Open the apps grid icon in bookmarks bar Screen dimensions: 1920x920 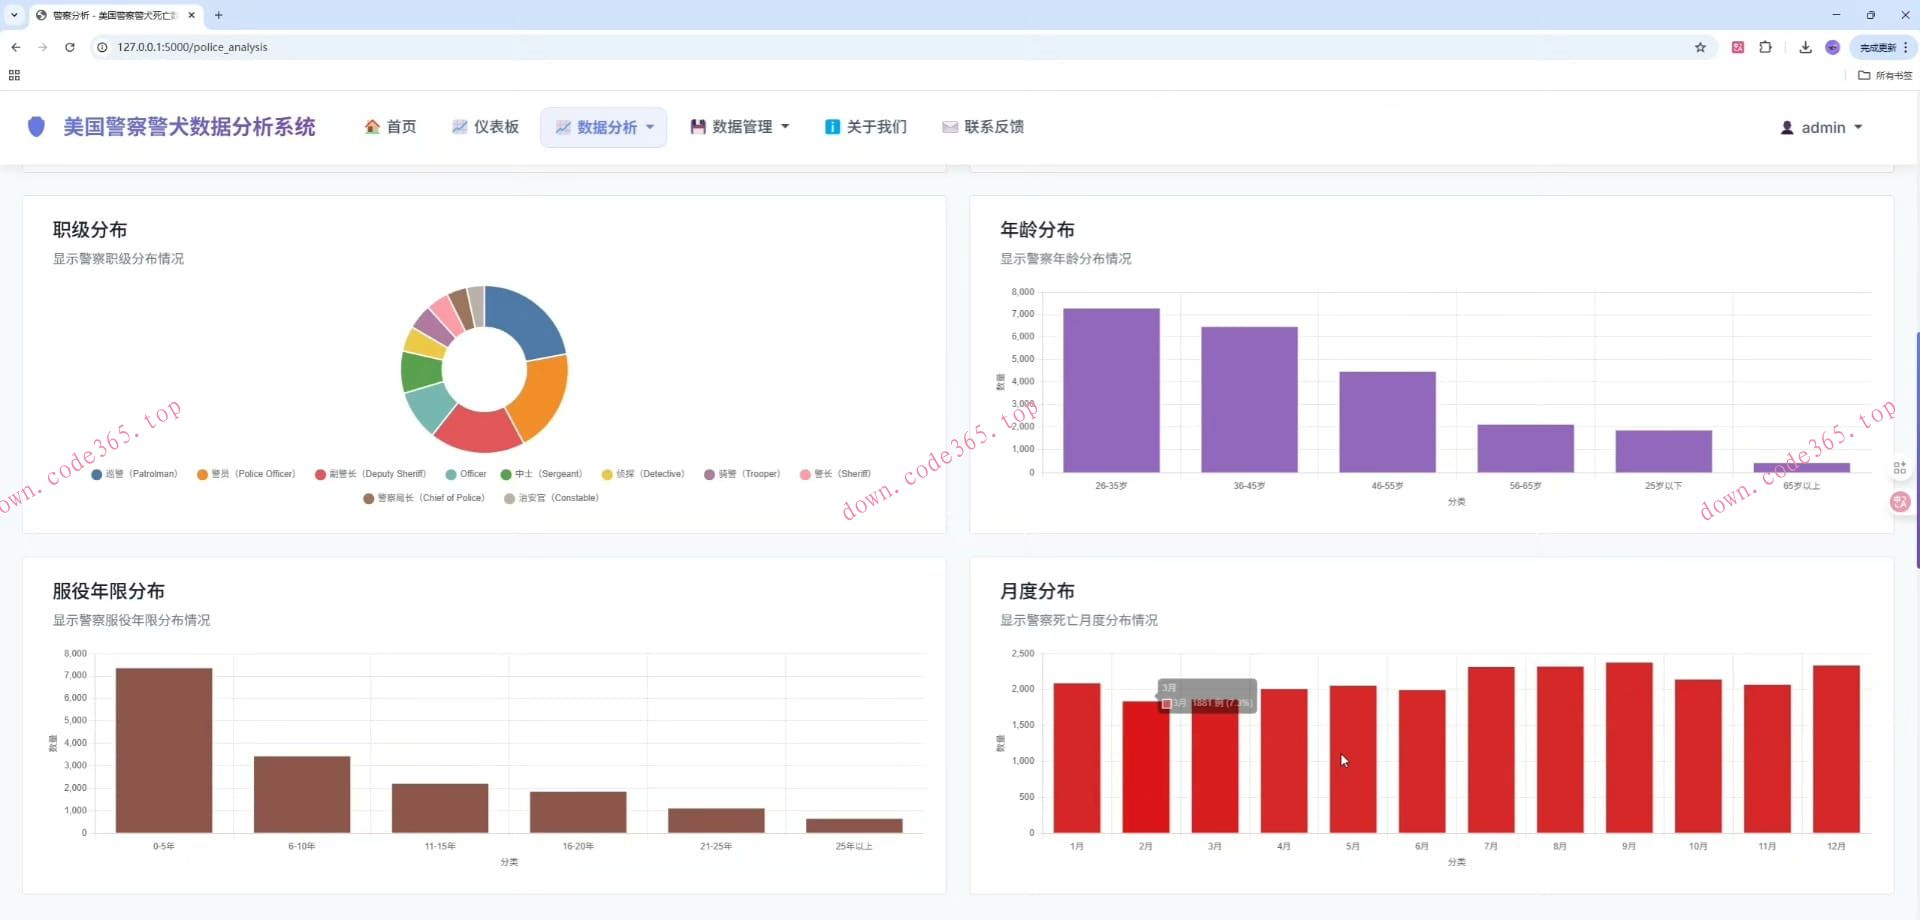(x=14, y=75)
